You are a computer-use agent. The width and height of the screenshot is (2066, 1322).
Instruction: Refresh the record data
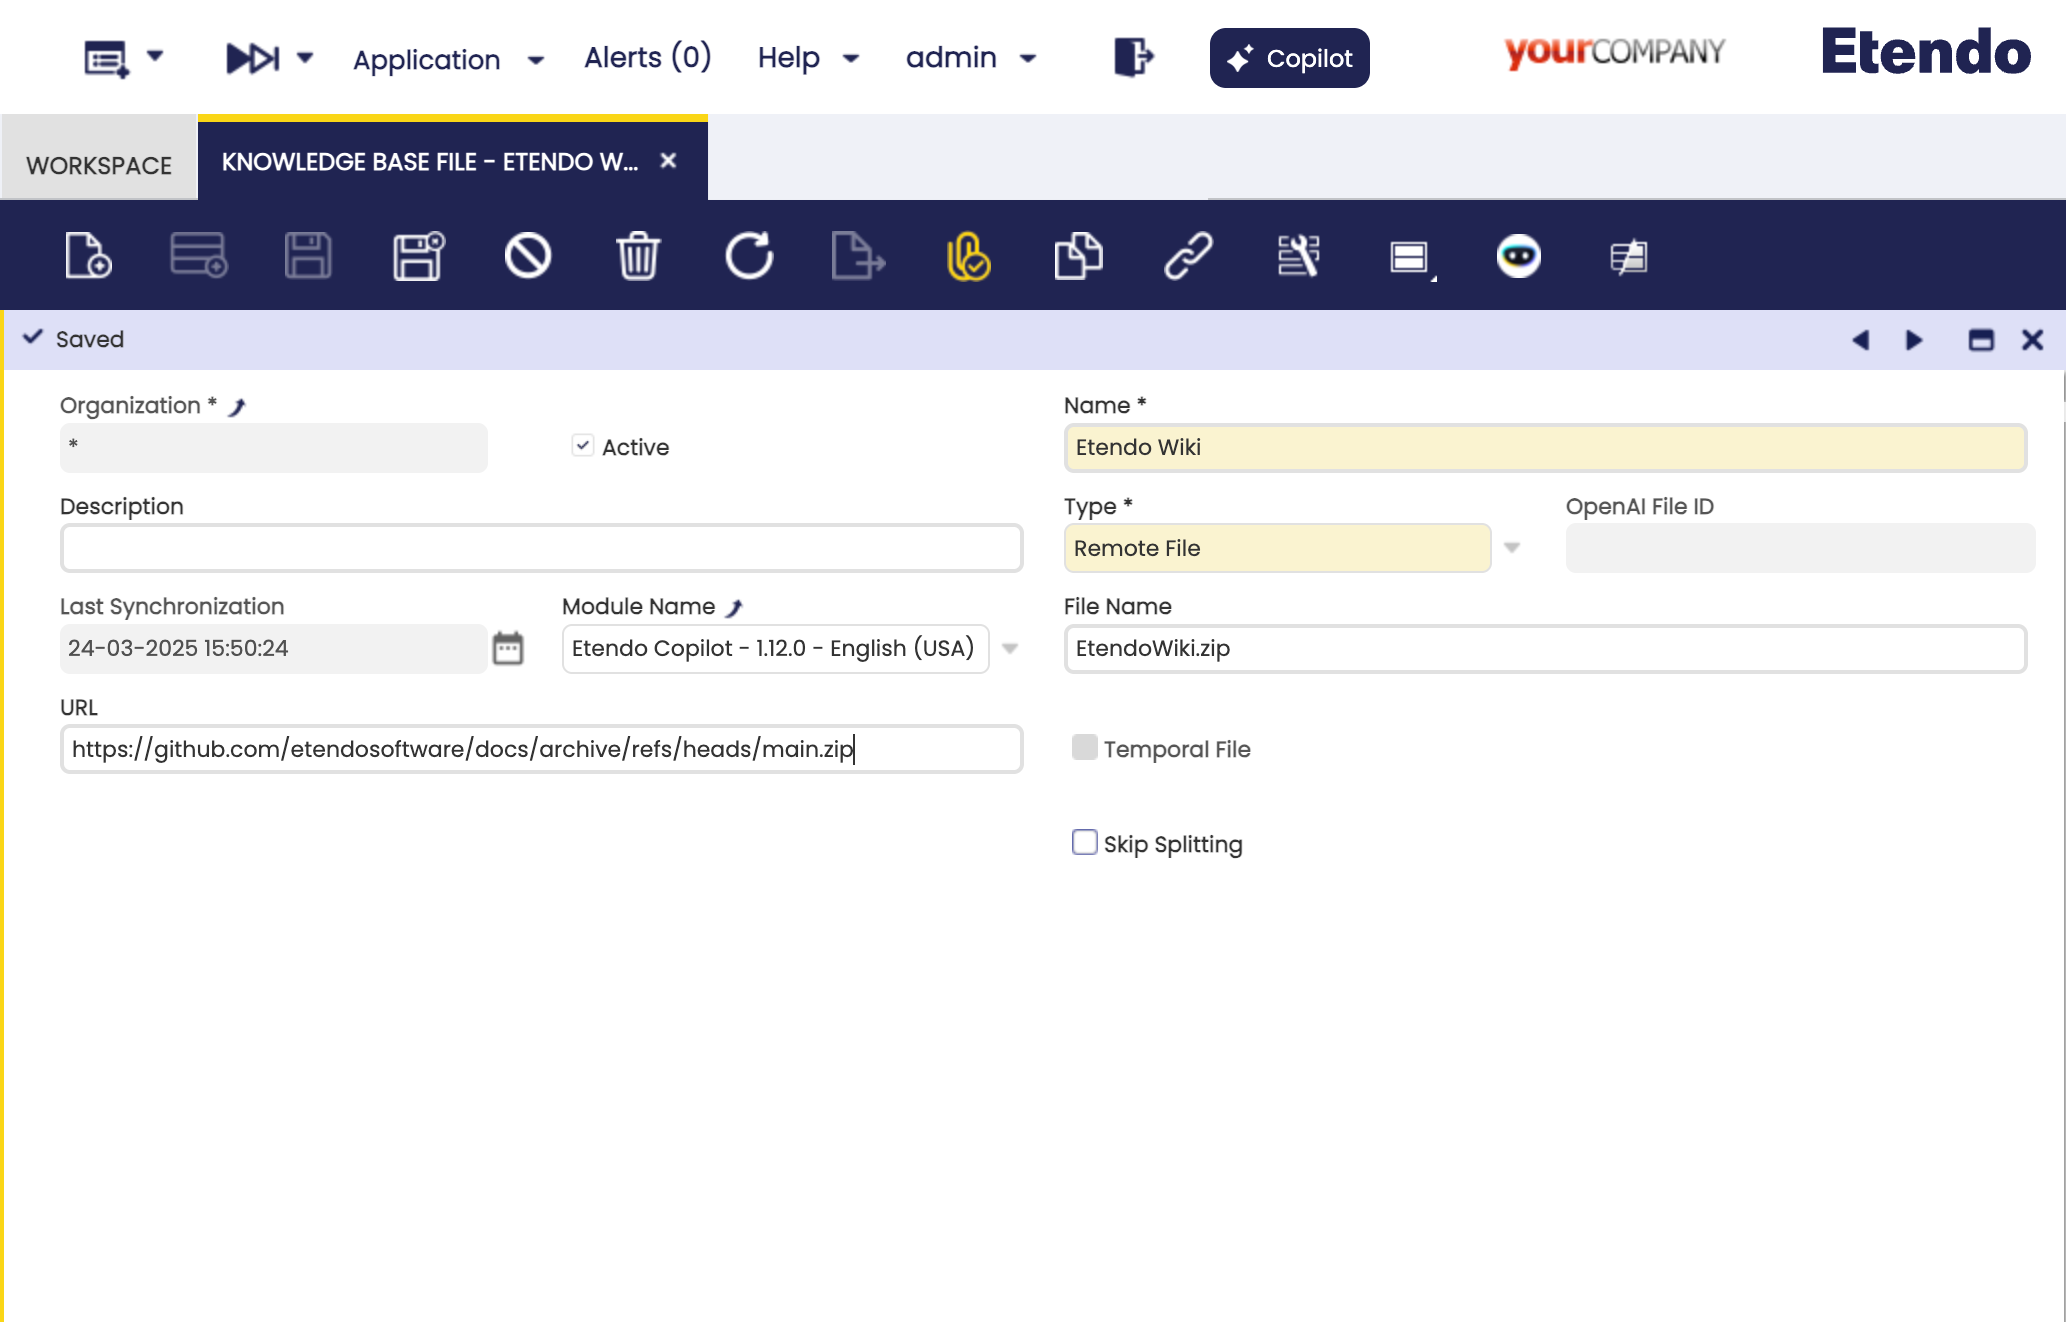point(749,256)
